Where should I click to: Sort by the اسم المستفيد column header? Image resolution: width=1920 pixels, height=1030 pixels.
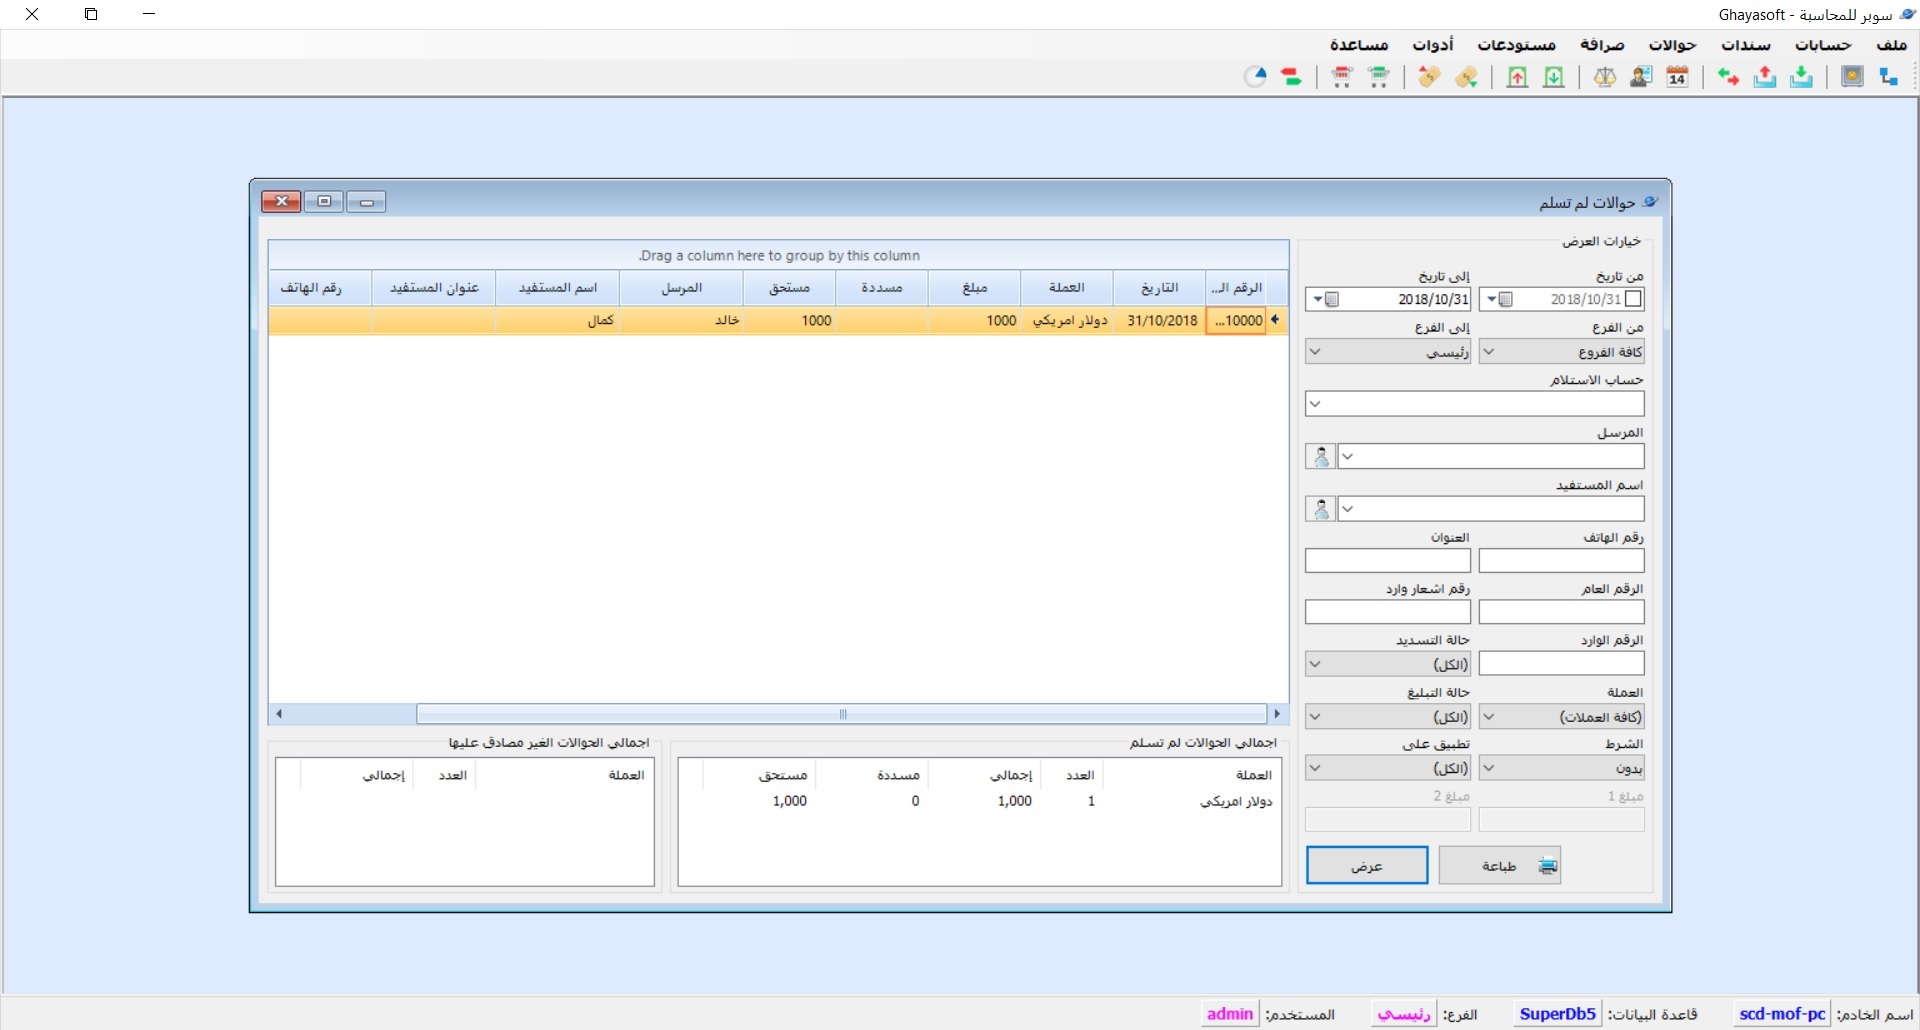557,288
